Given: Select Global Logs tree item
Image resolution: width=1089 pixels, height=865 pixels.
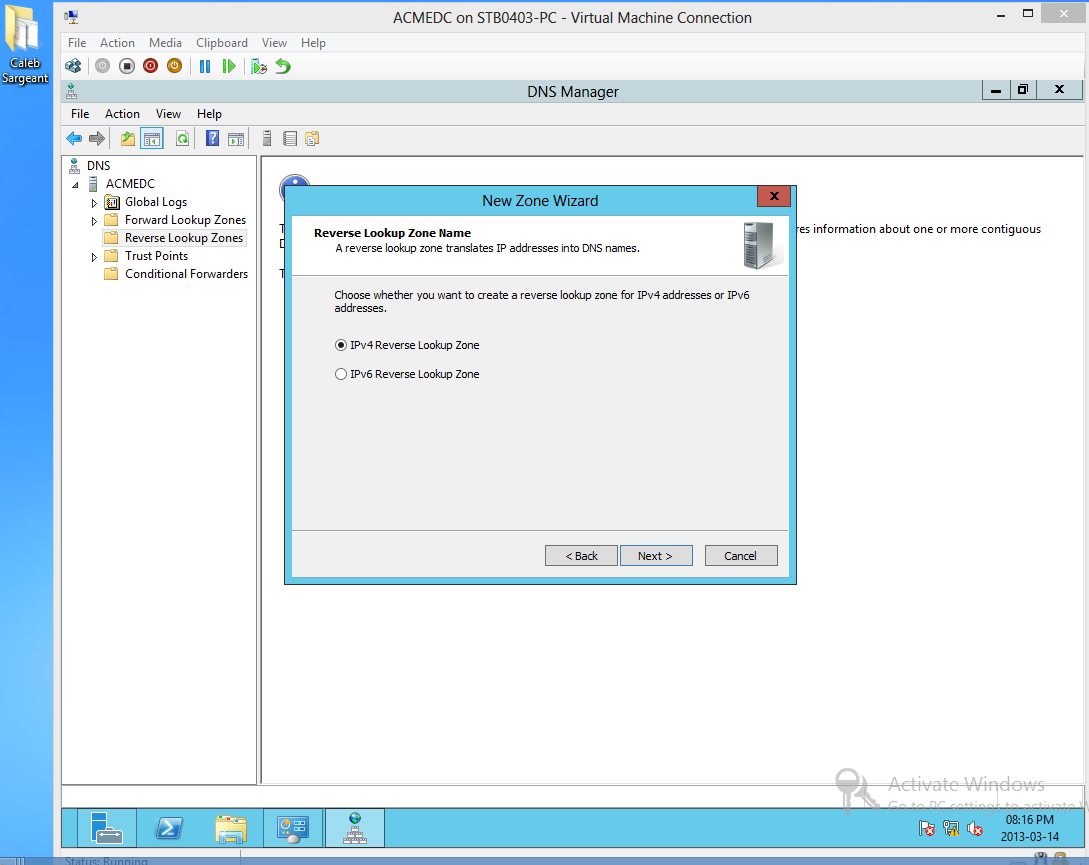Looking at the screenshot, I should [x=156, y=202].
